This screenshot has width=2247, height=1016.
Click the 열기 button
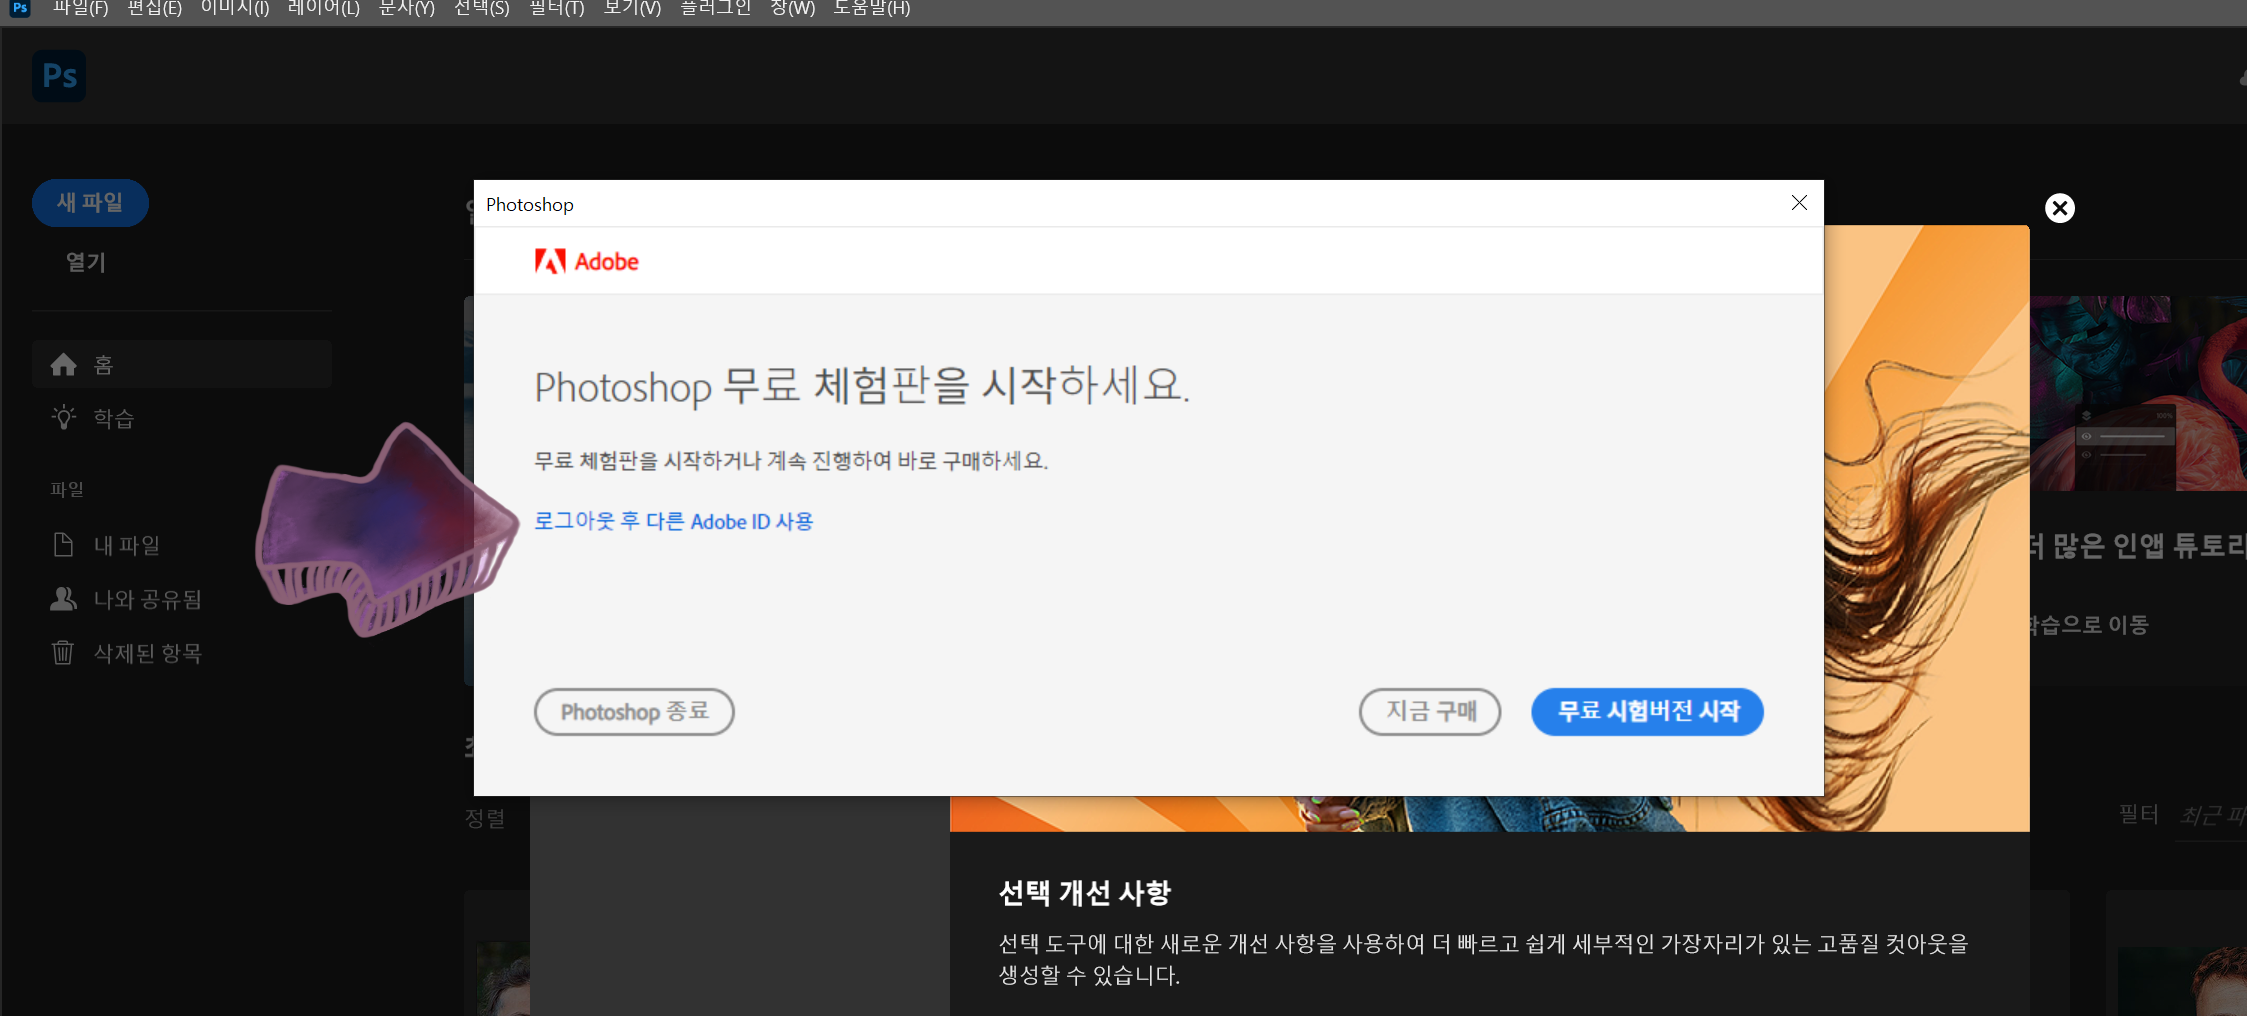click(x=86, y=262)
